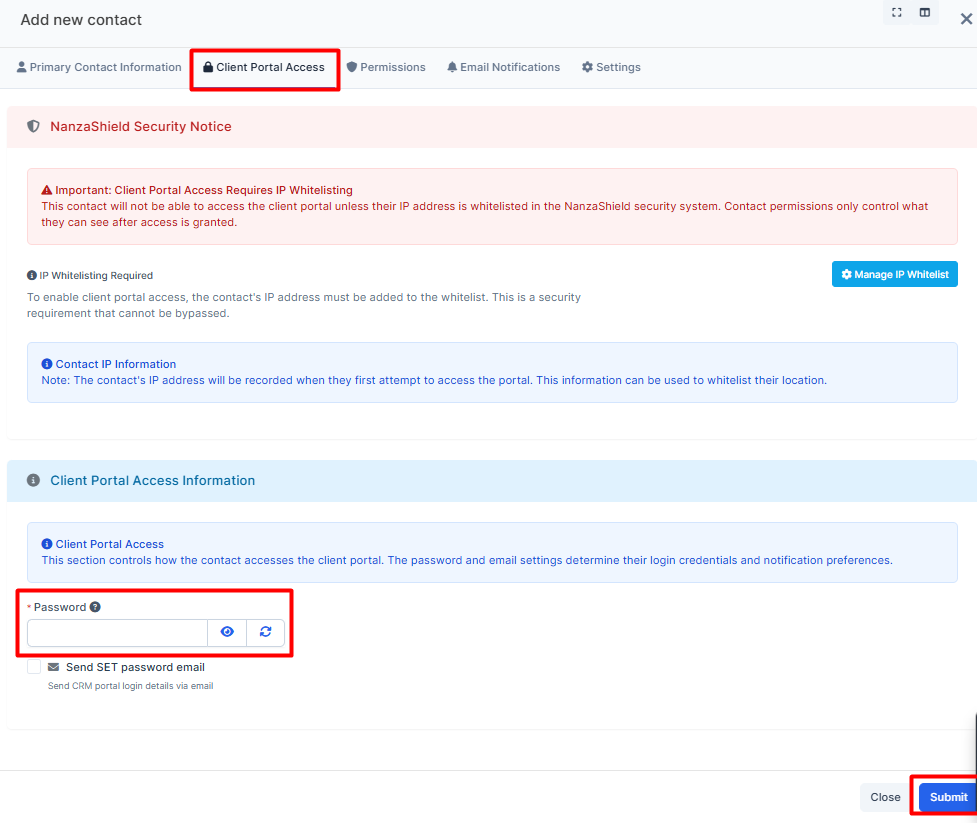Screen dimensions: 977x823
Task: Generate a new password using the refresh icon
Action: (x=265, y=632)
